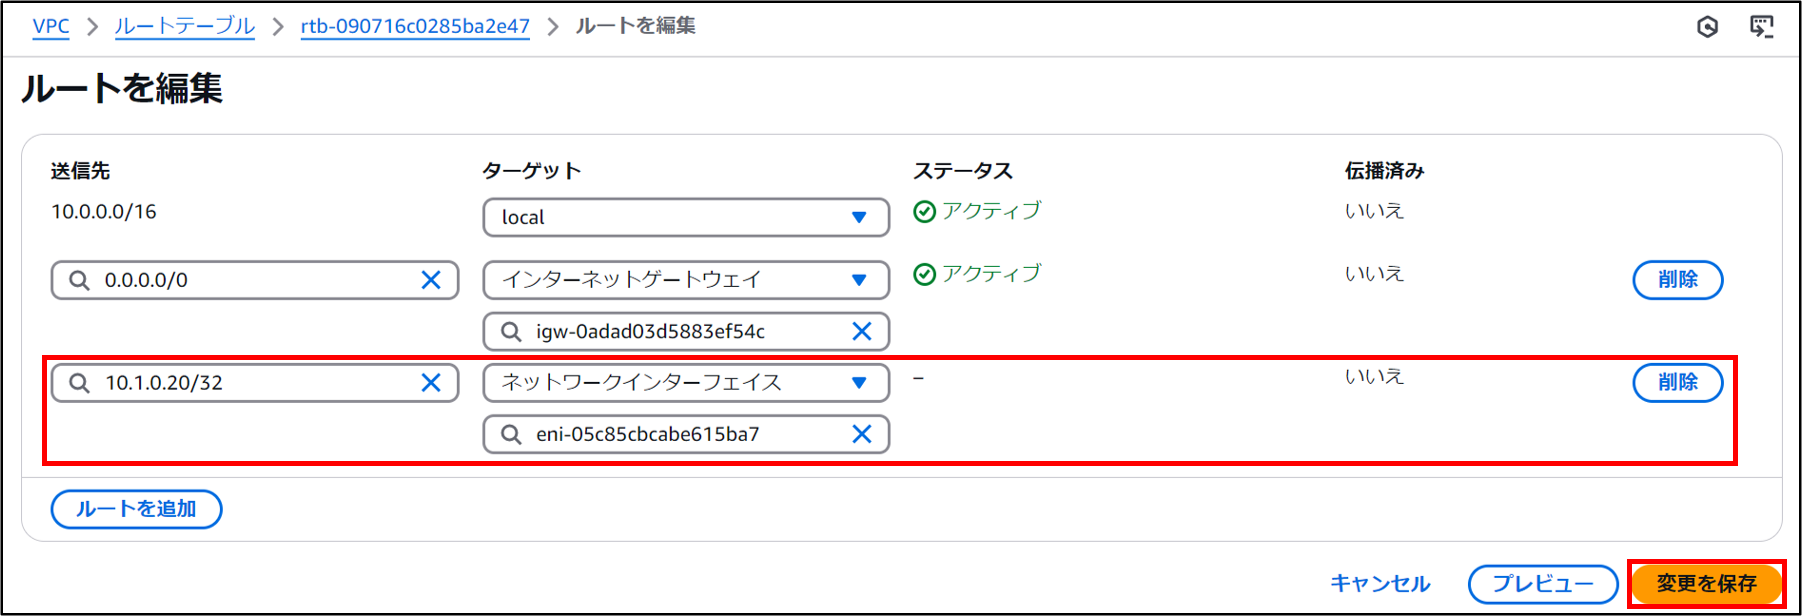Clear the eni-05c85cbcabe615ba7 target value
Screen dimensions: 1802x616
coord(861,434)
